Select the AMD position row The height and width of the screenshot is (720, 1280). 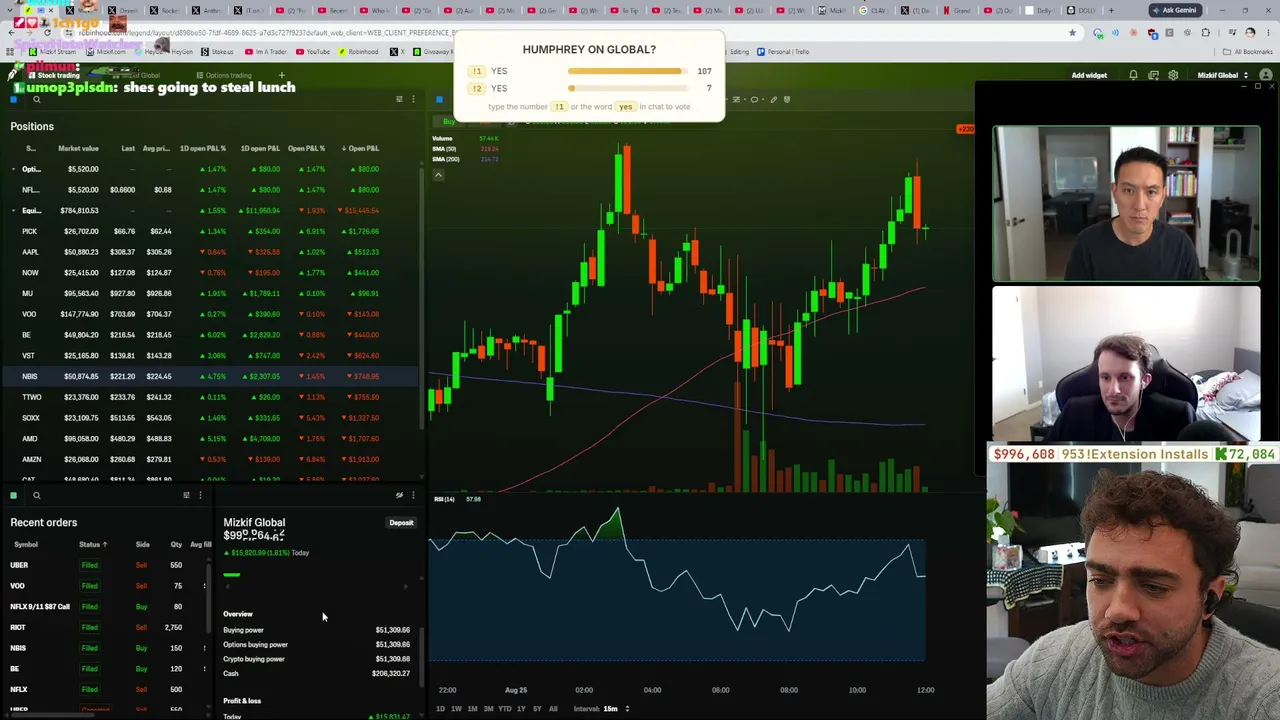pos(210,439)
